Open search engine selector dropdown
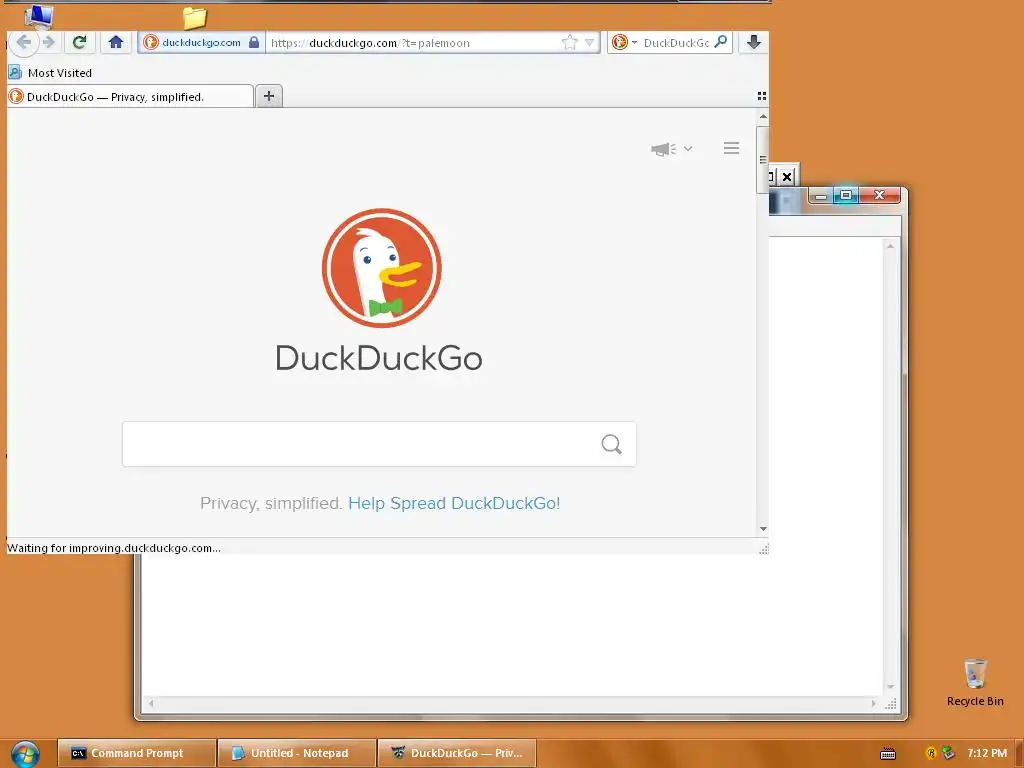The height and width of the screenshot is (768, 1024). click(624, 42)
